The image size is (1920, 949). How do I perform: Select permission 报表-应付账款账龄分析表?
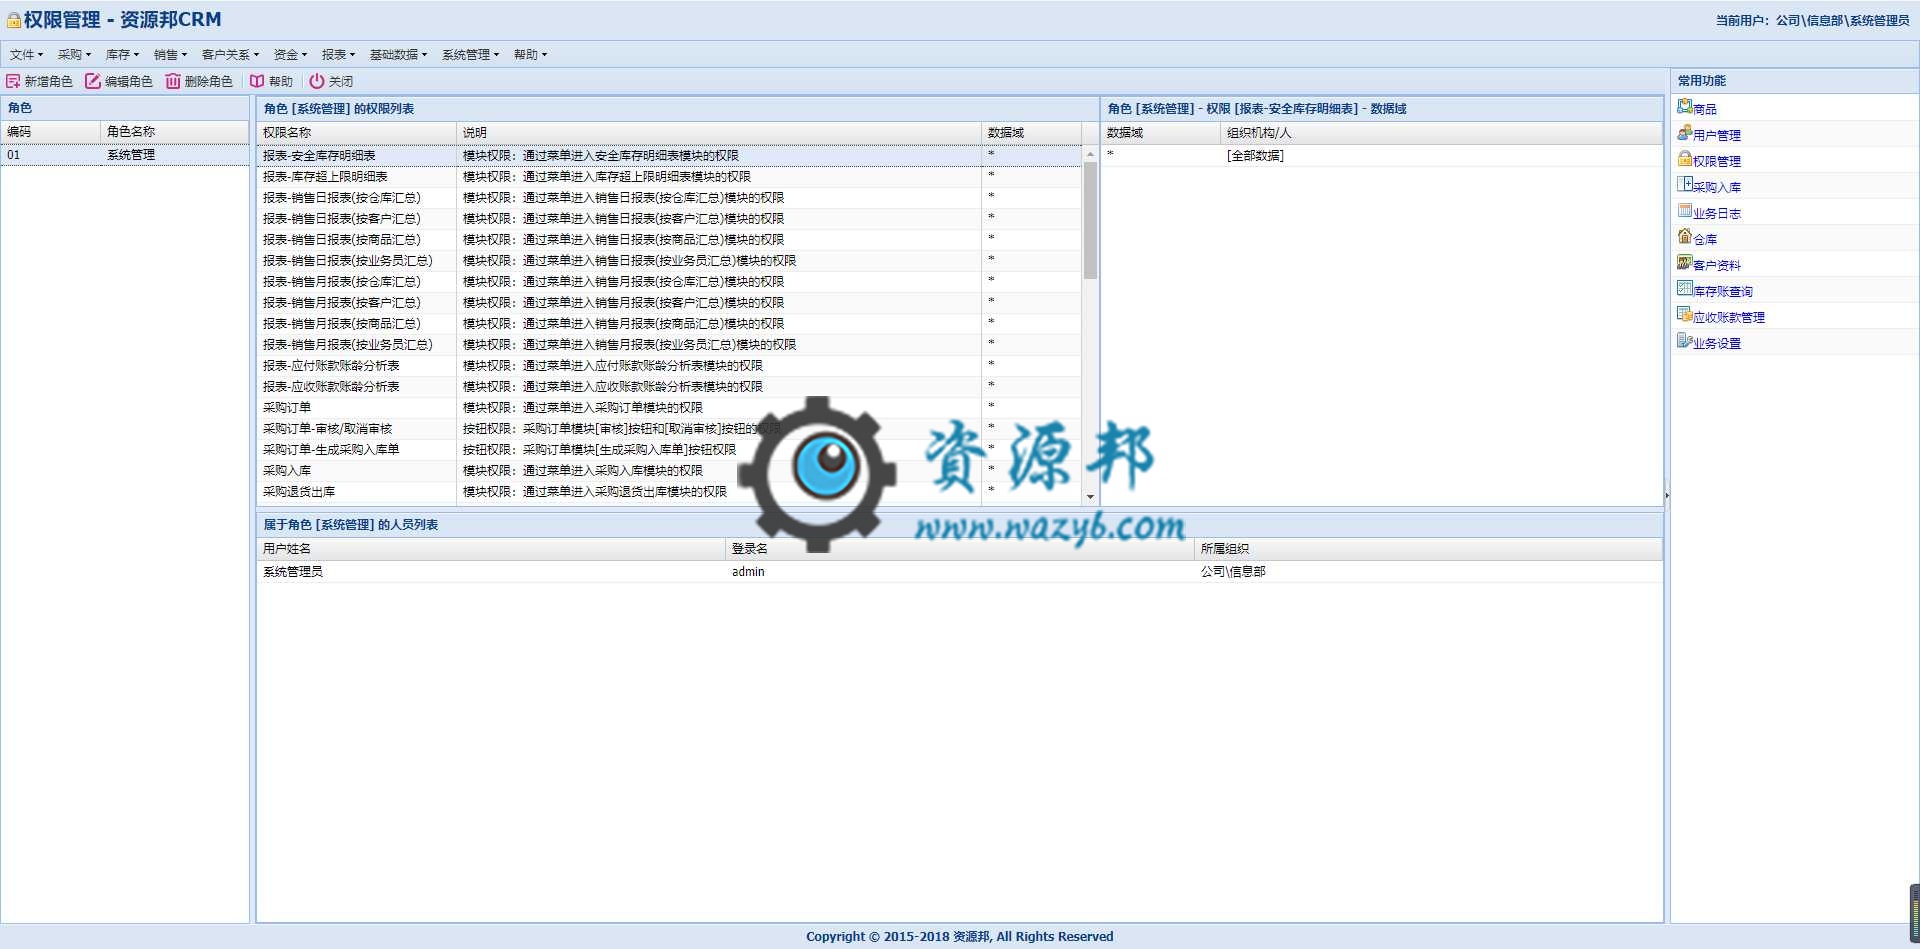click(669, 365)
